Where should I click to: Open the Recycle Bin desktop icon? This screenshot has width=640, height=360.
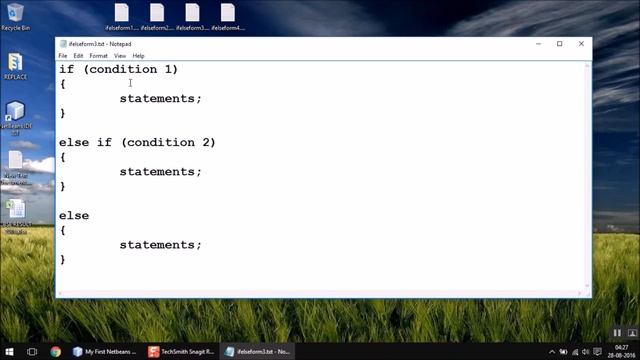click(15, 16)
